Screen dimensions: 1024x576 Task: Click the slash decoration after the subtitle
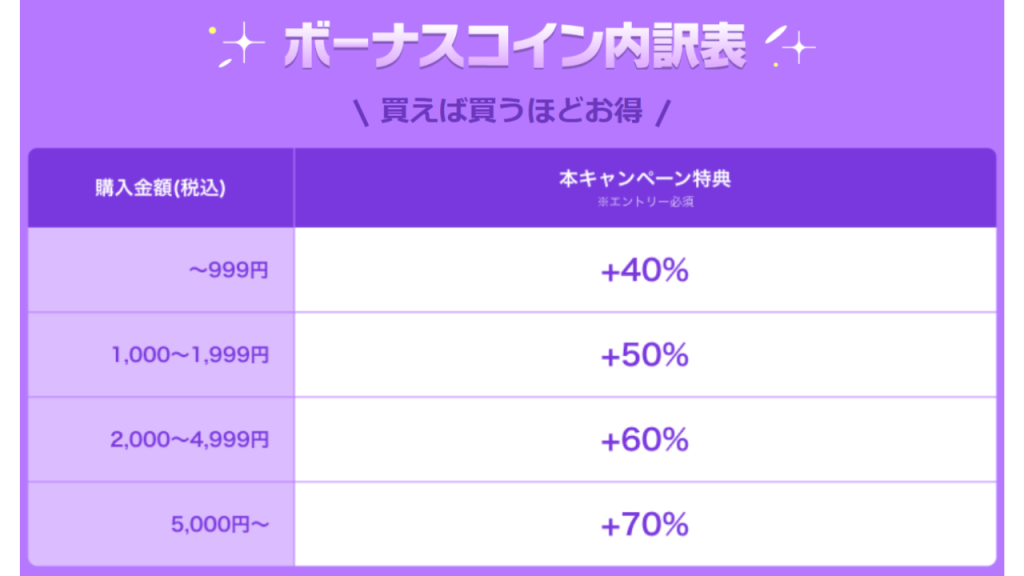(x=660, y=111)
